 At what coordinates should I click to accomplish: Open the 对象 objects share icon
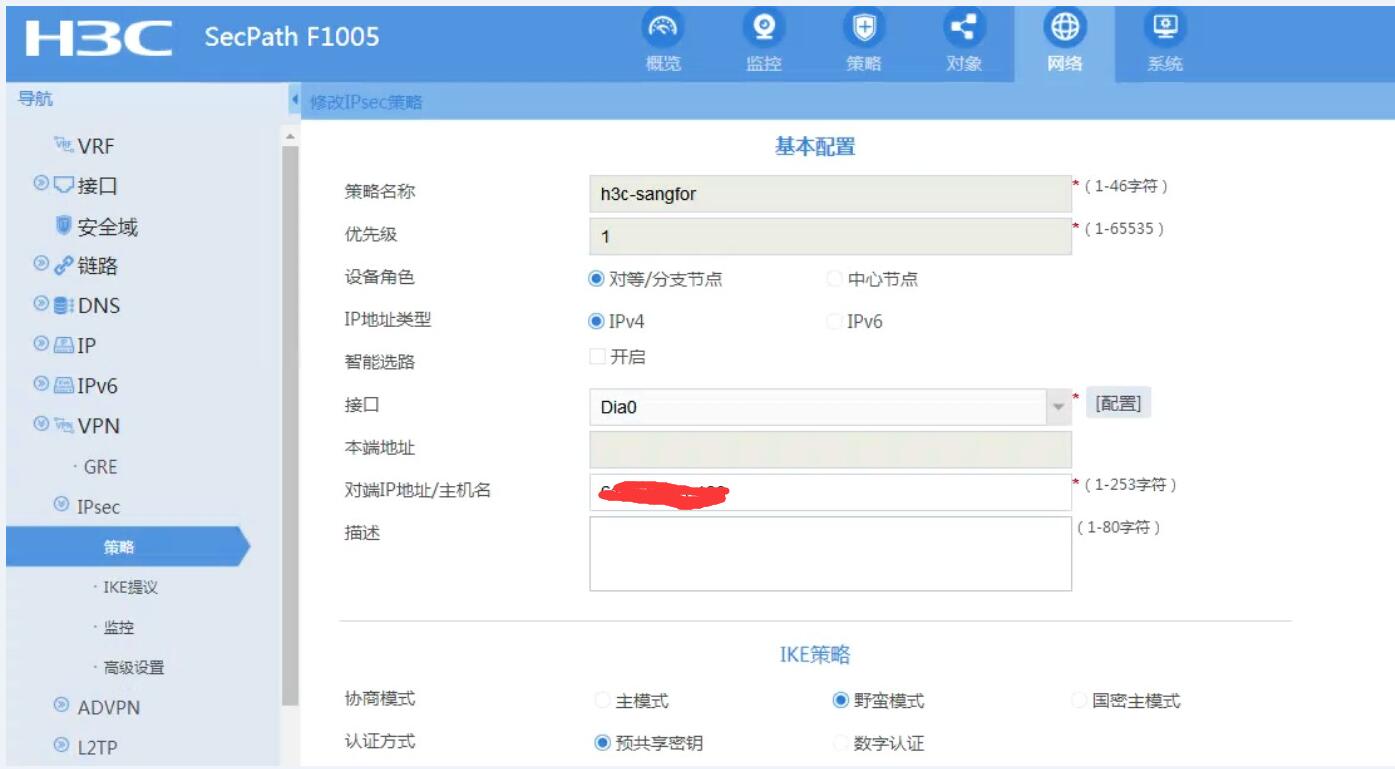pos(964,28)
